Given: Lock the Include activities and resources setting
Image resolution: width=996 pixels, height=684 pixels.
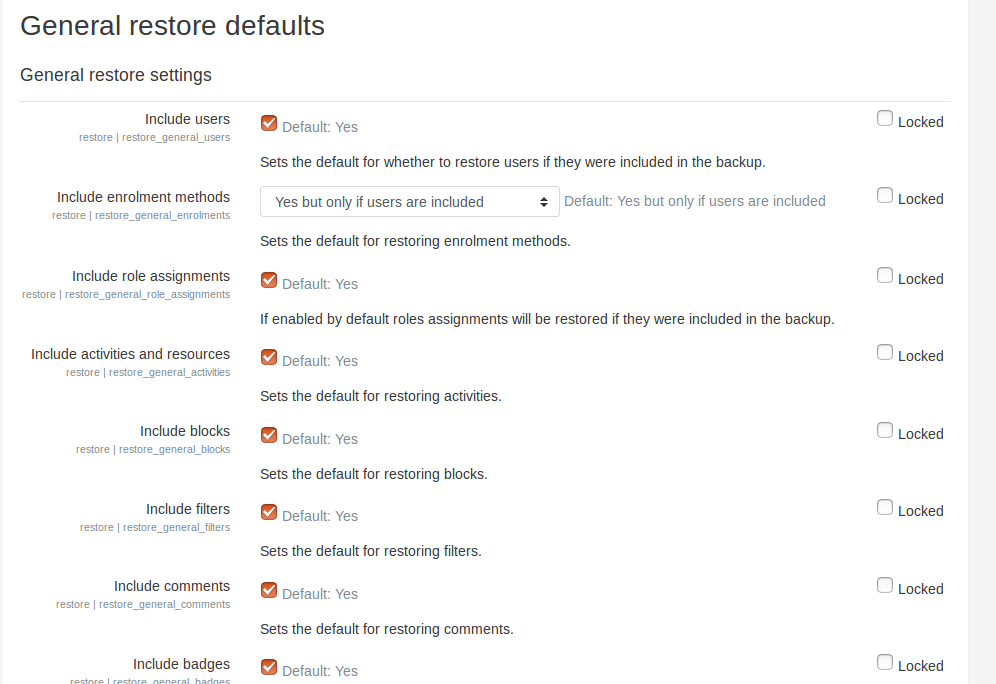Looking at the screenshot, I should tap(885, 352).
